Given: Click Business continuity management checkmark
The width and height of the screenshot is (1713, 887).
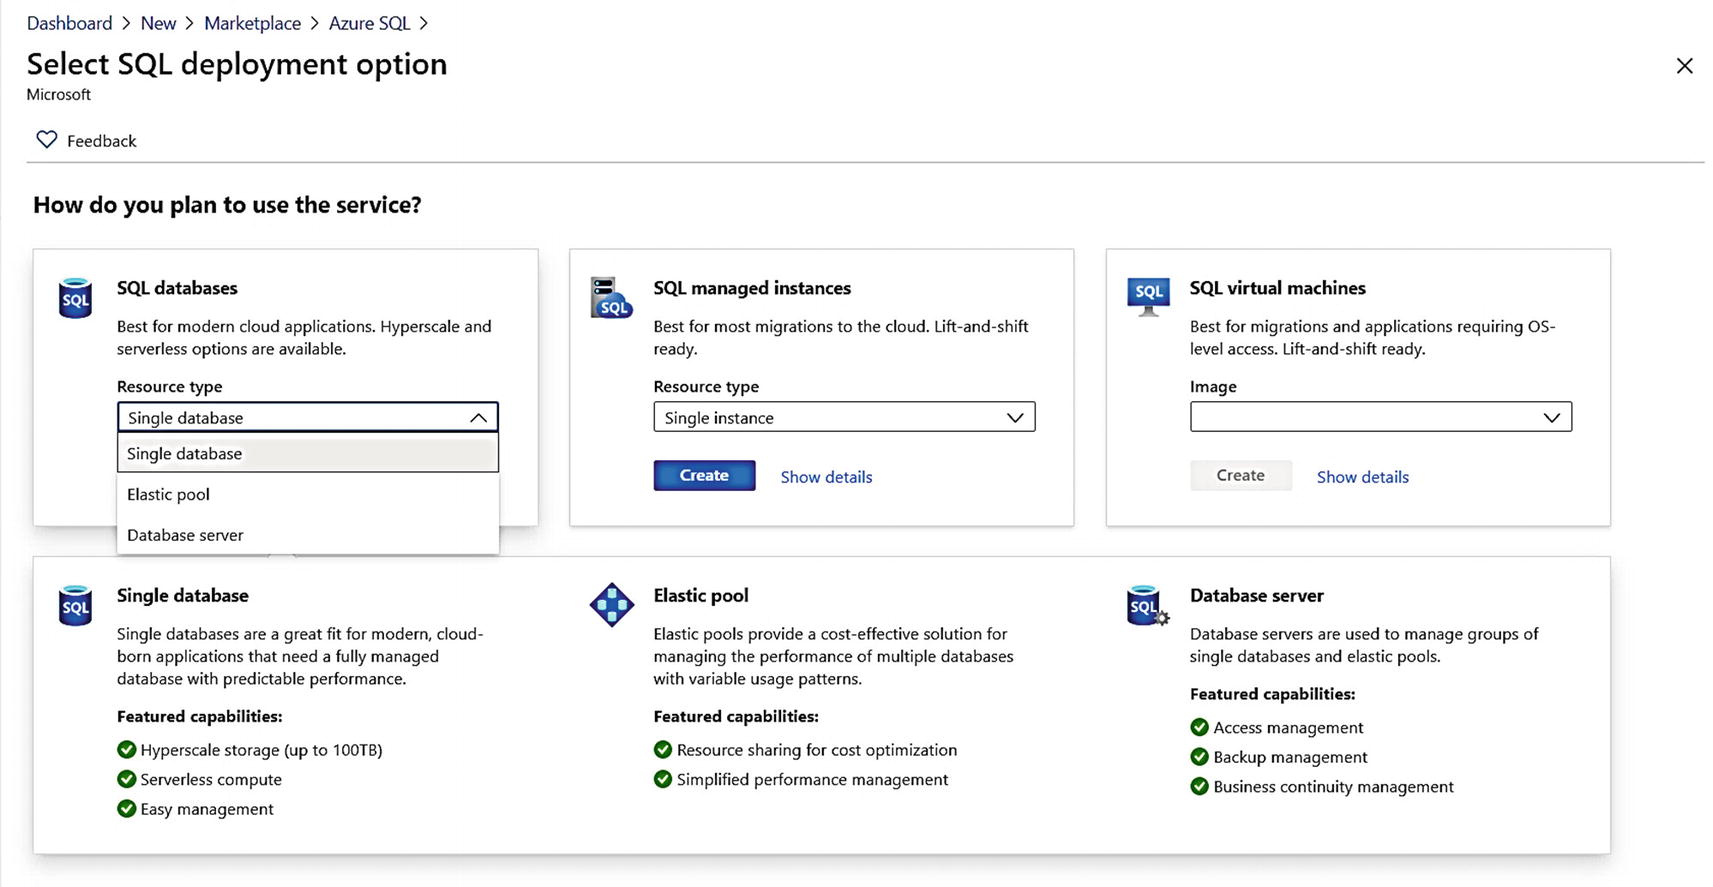Looking at the screenshot, I should (x=1199, y=786).
